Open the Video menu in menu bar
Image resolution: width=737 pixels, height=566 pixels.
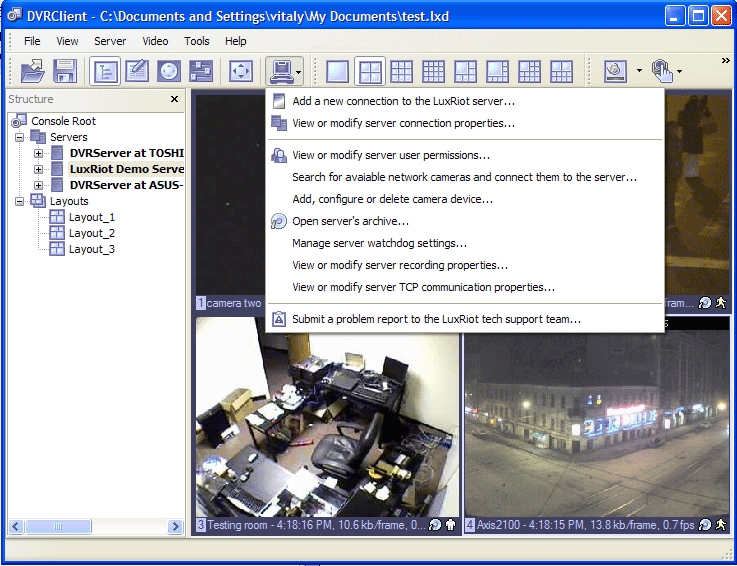(155, 41)
